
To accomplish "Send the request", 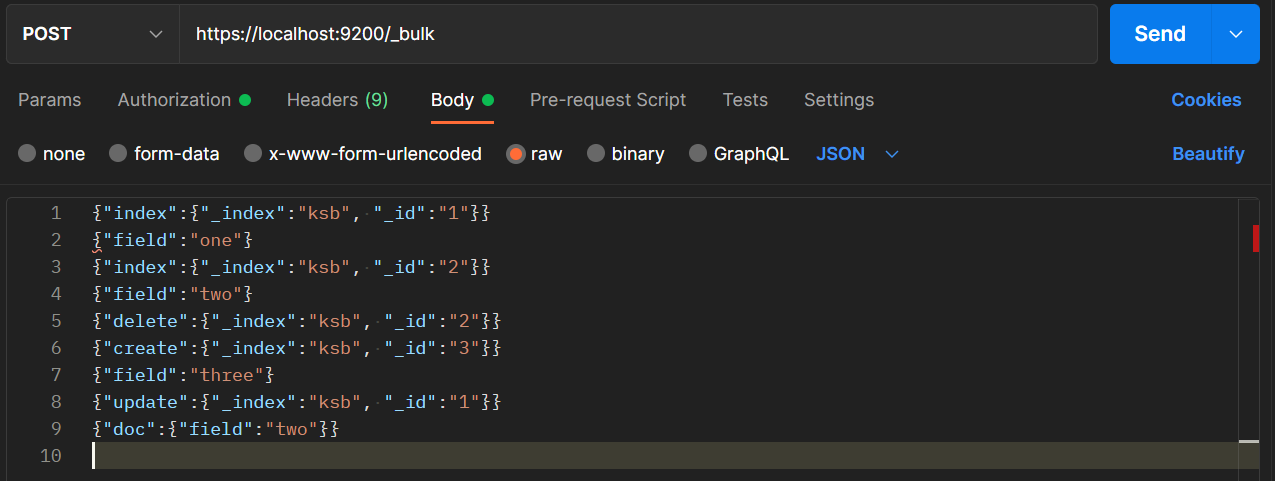I will point(1160,34).
